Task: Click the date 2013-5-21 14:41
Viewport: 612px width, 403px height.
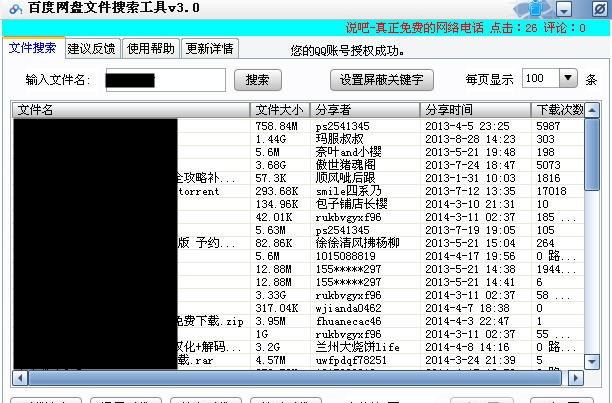Action: pyautogui.click(x=470, y=282)
